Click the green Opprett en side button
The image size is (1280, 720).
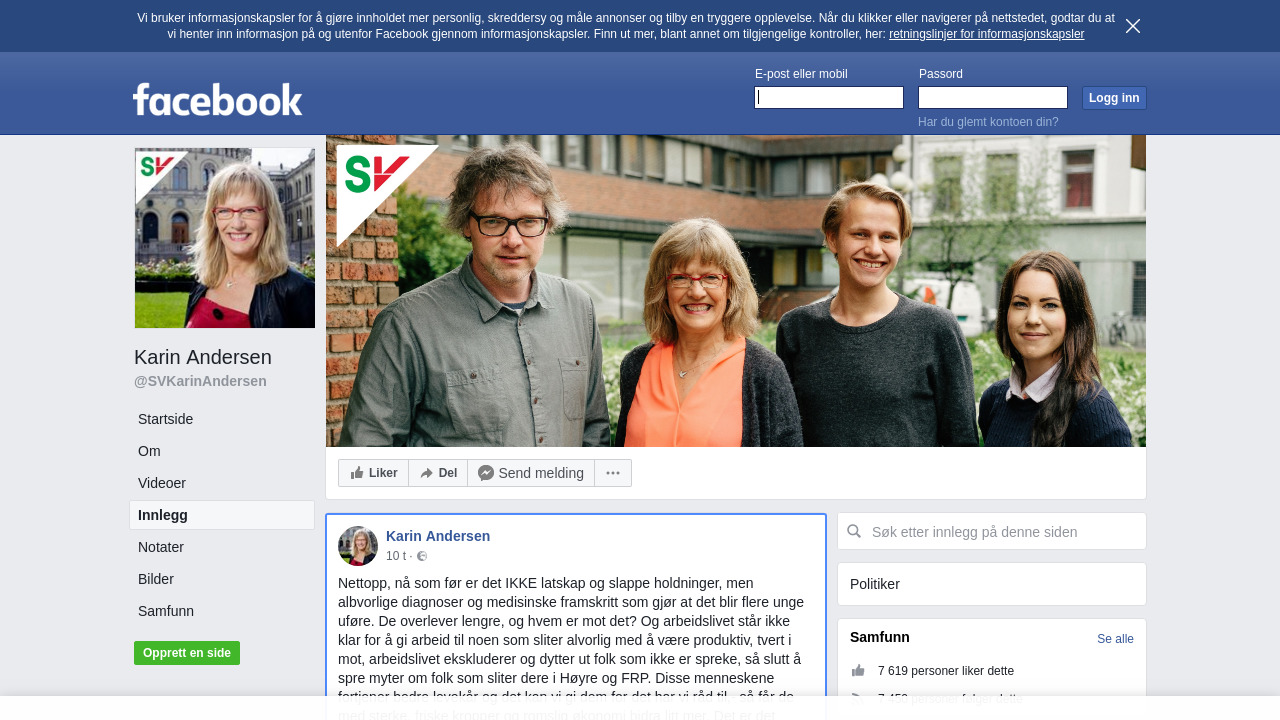[x=187, y=653]
